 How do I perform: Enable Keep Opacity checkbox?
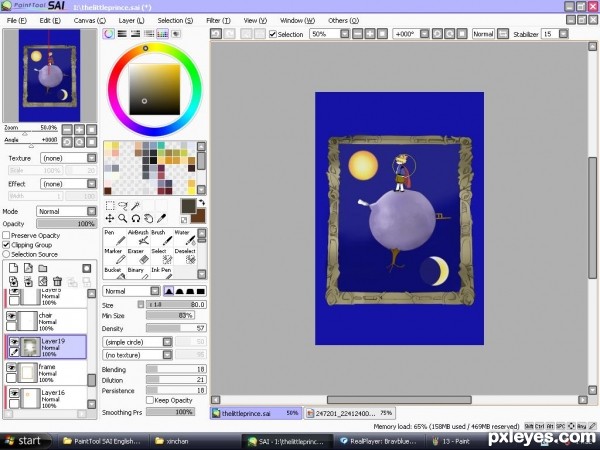[150, 400]
